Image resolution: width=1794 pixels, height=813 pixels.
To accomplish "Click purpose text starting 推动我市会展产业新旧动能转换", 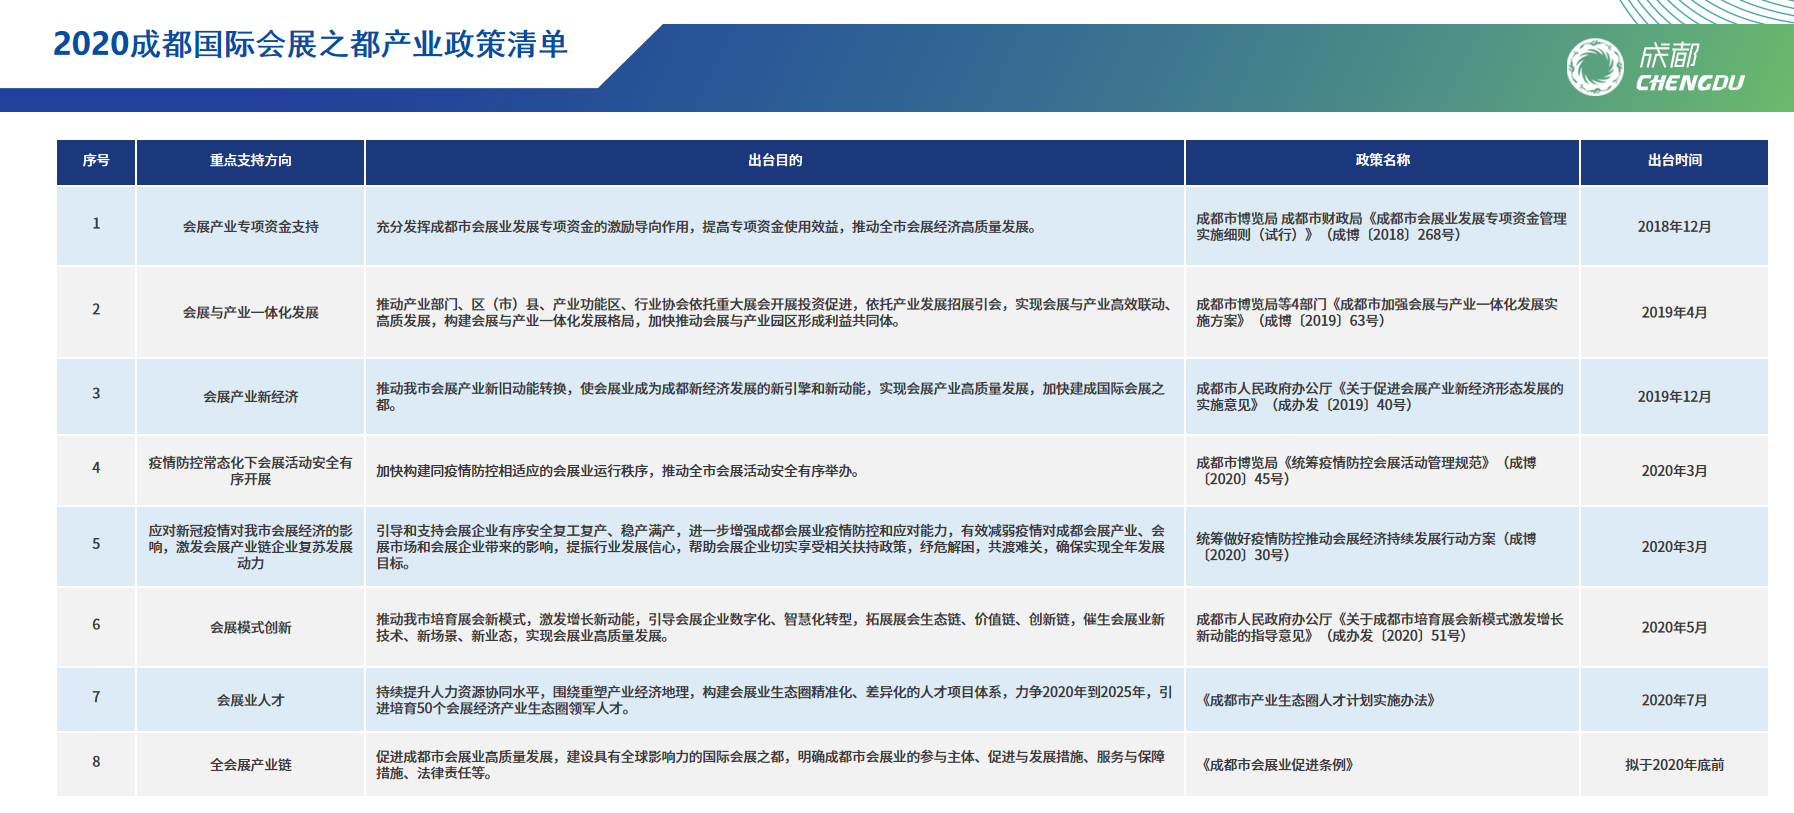I will (x=770, y=396).
